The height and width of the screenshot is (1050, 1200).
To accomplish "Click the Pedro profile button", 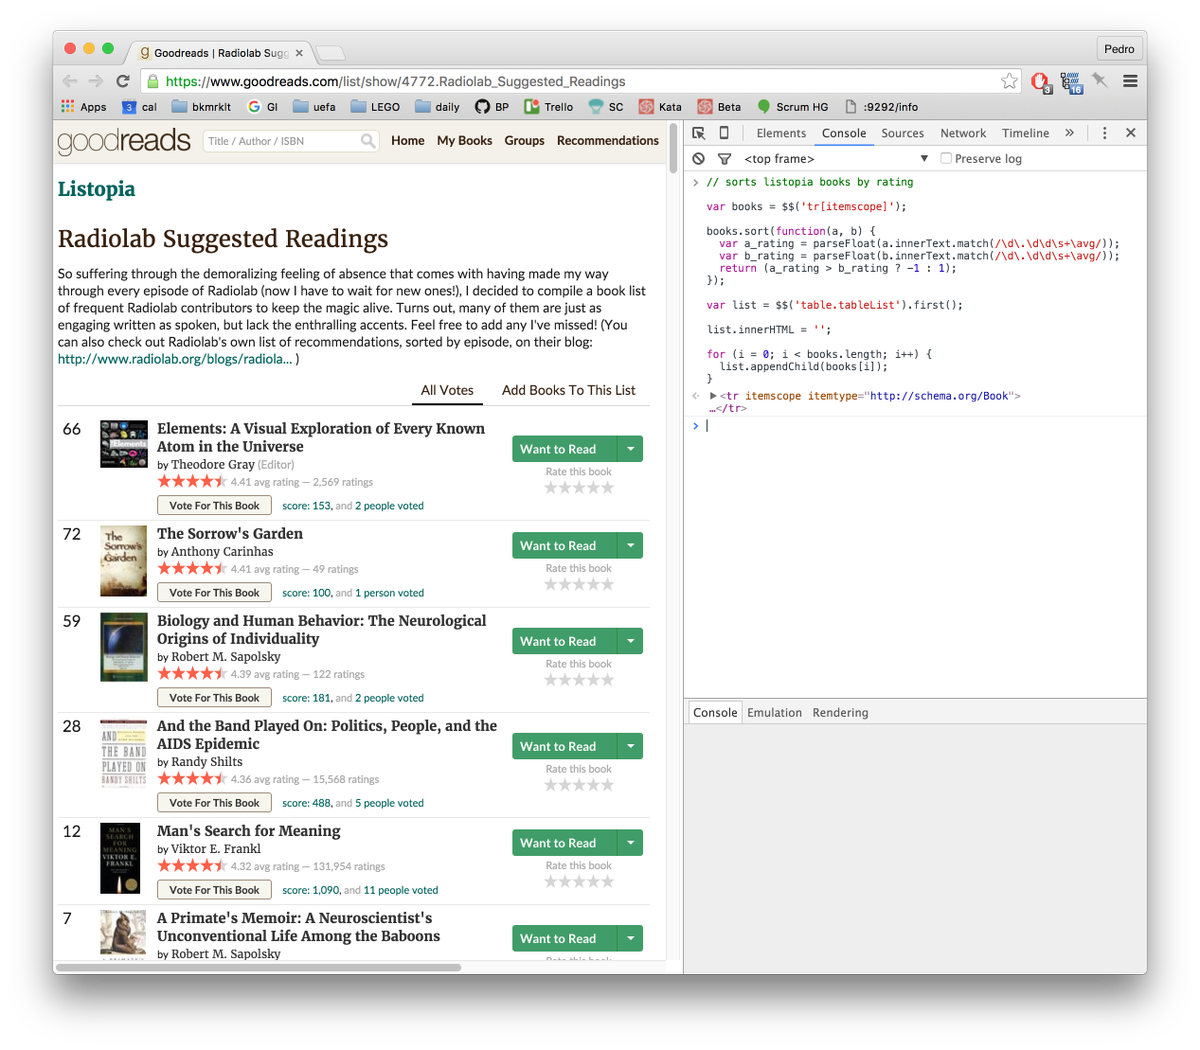I will click(x=1119, y=49).
